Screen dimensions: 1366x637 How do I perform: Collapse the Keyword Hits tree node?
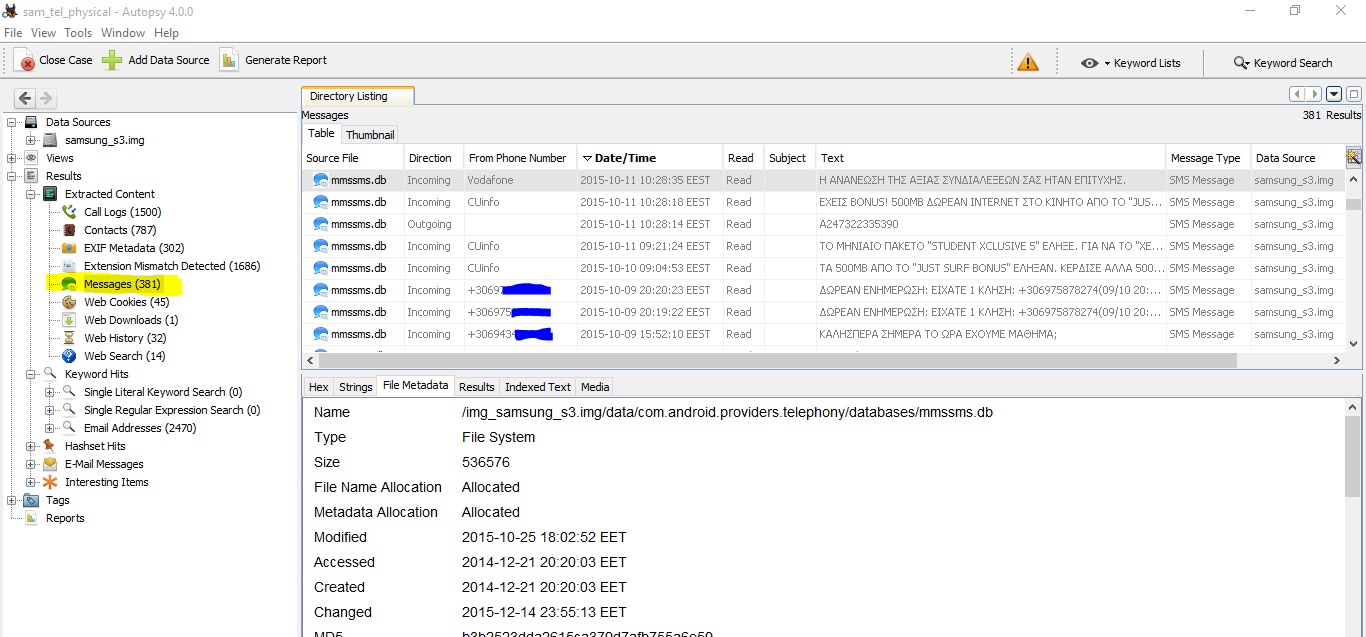point(31,374)
